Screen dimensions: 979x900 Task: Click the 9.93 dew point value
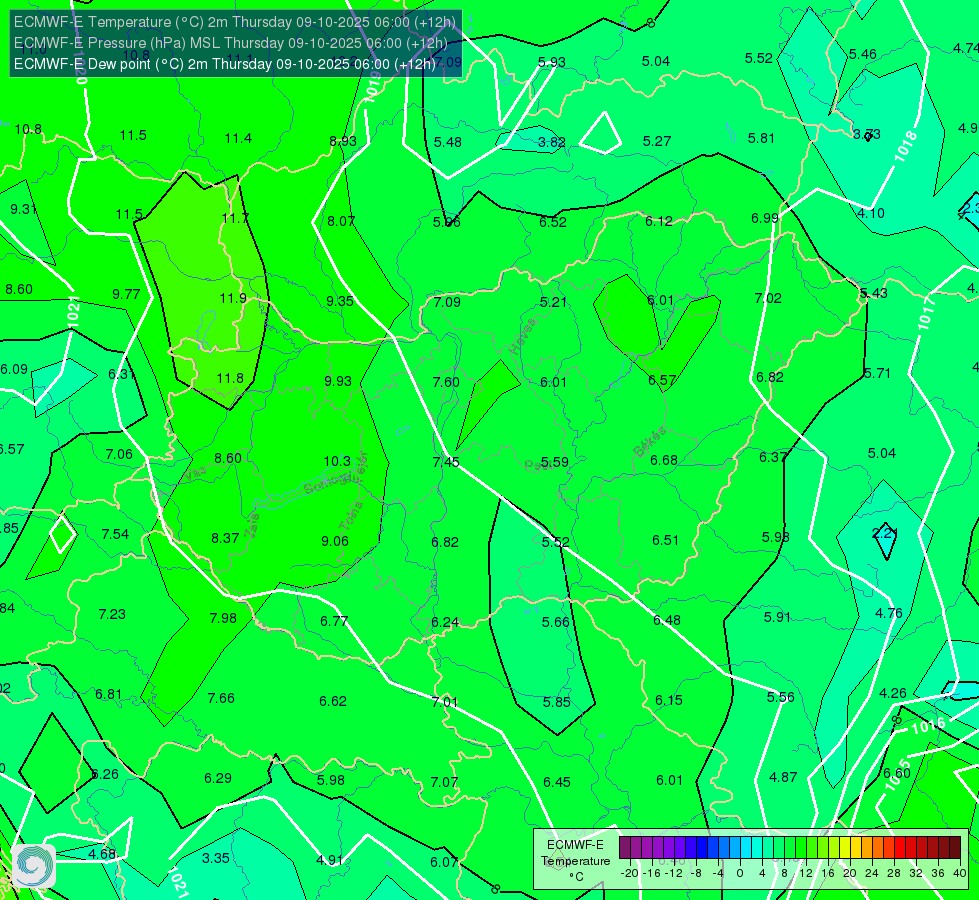pos(338,380)
